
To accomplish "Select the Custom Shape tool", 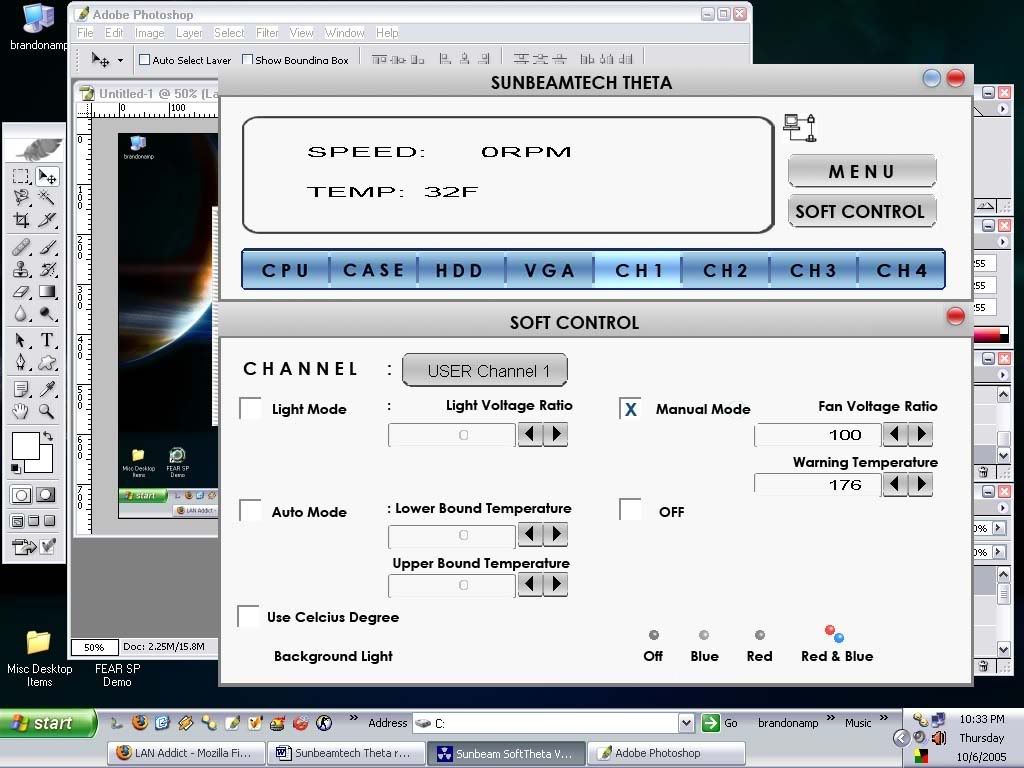I will (47, 362).
